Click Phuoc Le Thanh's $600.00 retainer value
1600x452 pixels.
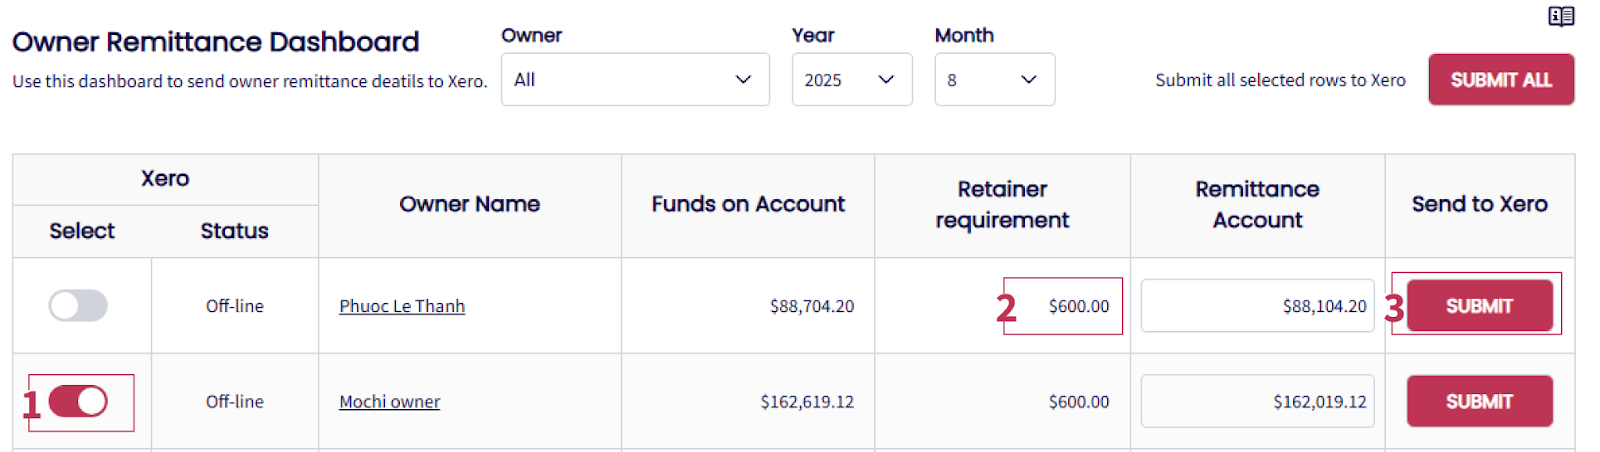tap(1078, 307)
